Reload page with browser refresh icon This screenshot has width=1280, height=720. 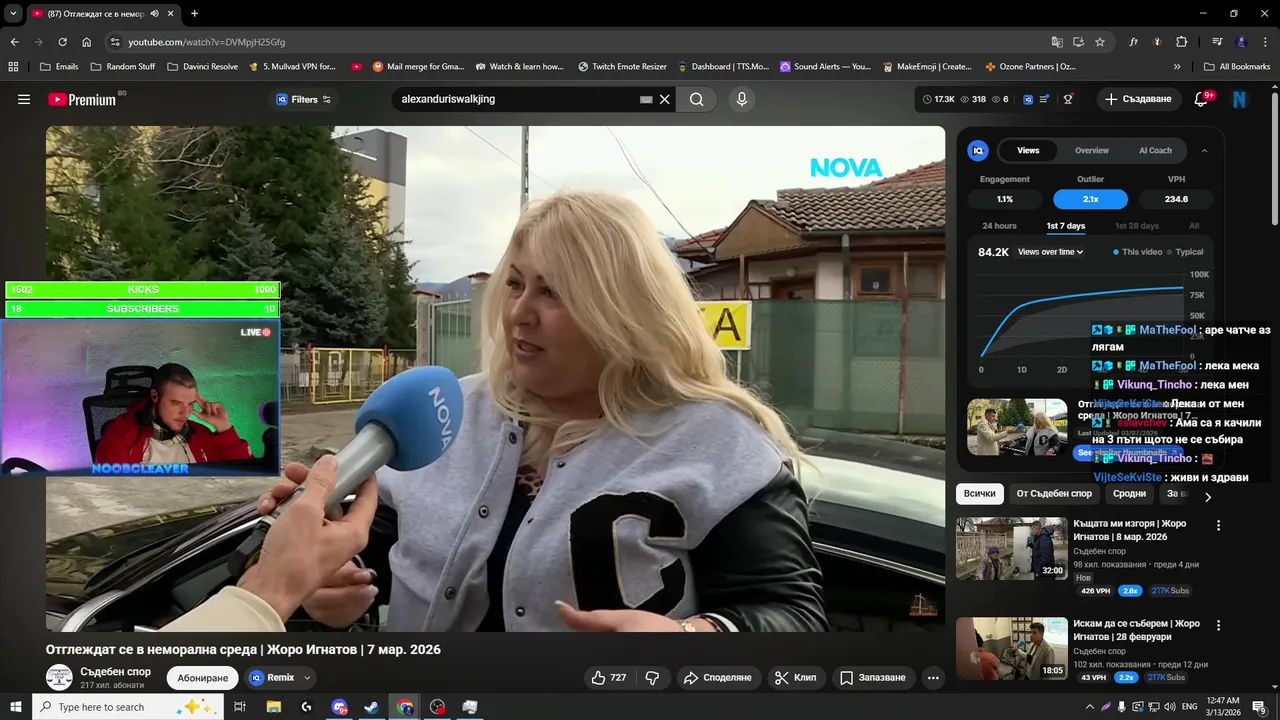(62, 42)
